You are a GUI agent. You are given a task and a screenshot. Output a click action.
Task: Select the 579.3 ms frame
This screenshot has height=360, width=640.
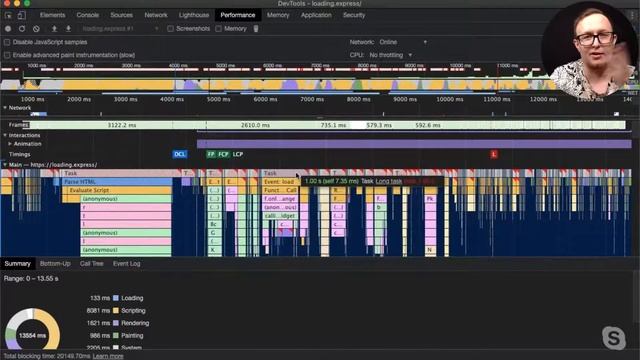(x=379, y=125)
